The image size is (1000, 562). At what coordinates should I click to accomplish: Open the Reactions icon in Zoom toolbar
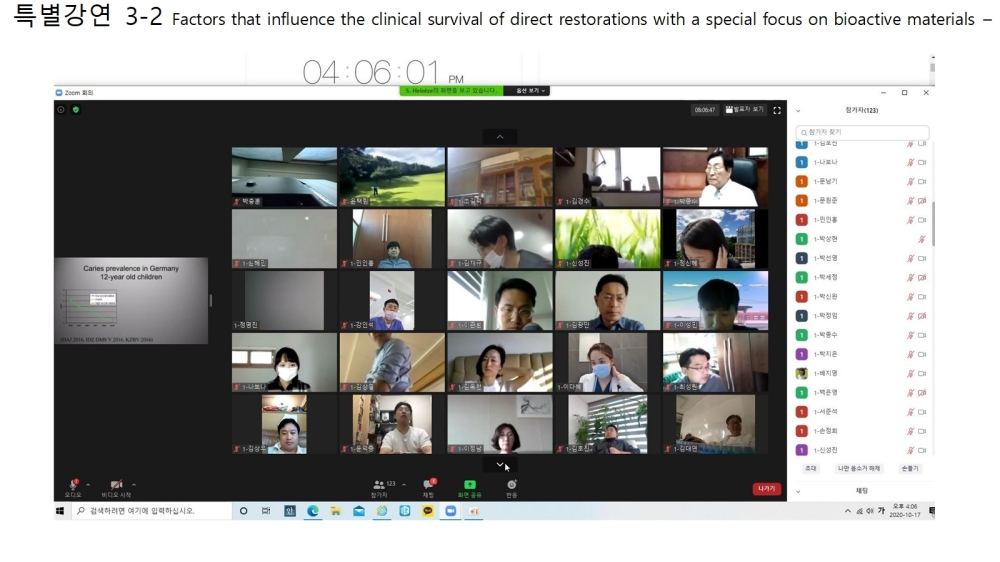click(511, 485)
